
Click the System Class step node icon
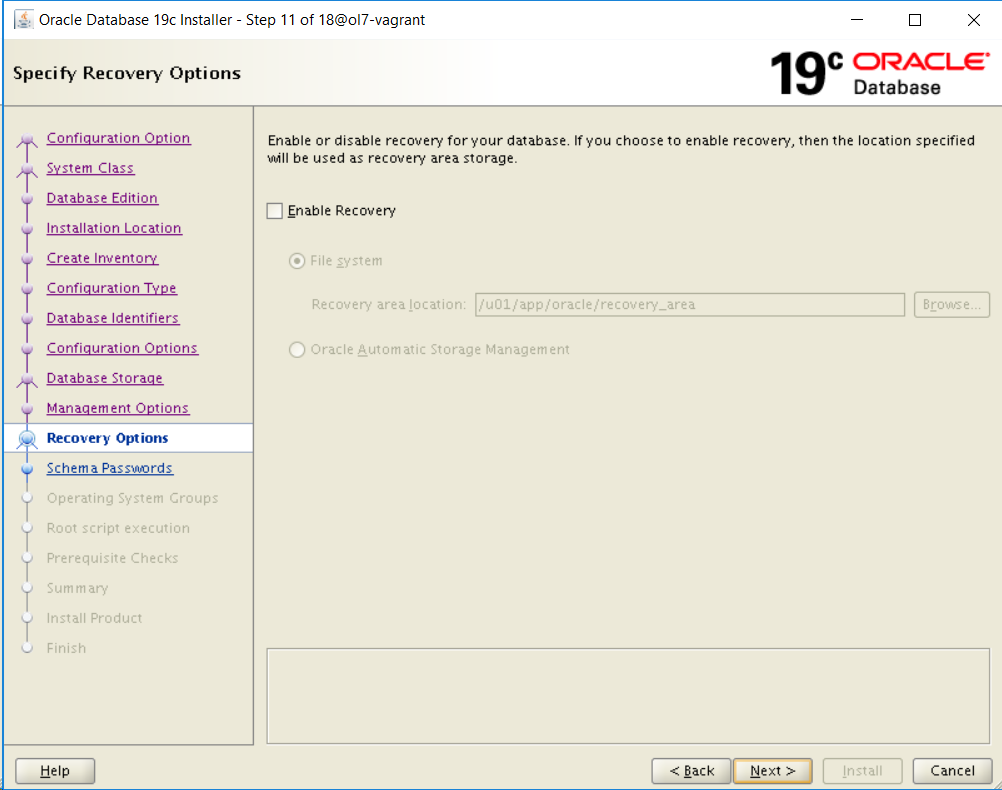click(27, 169)
